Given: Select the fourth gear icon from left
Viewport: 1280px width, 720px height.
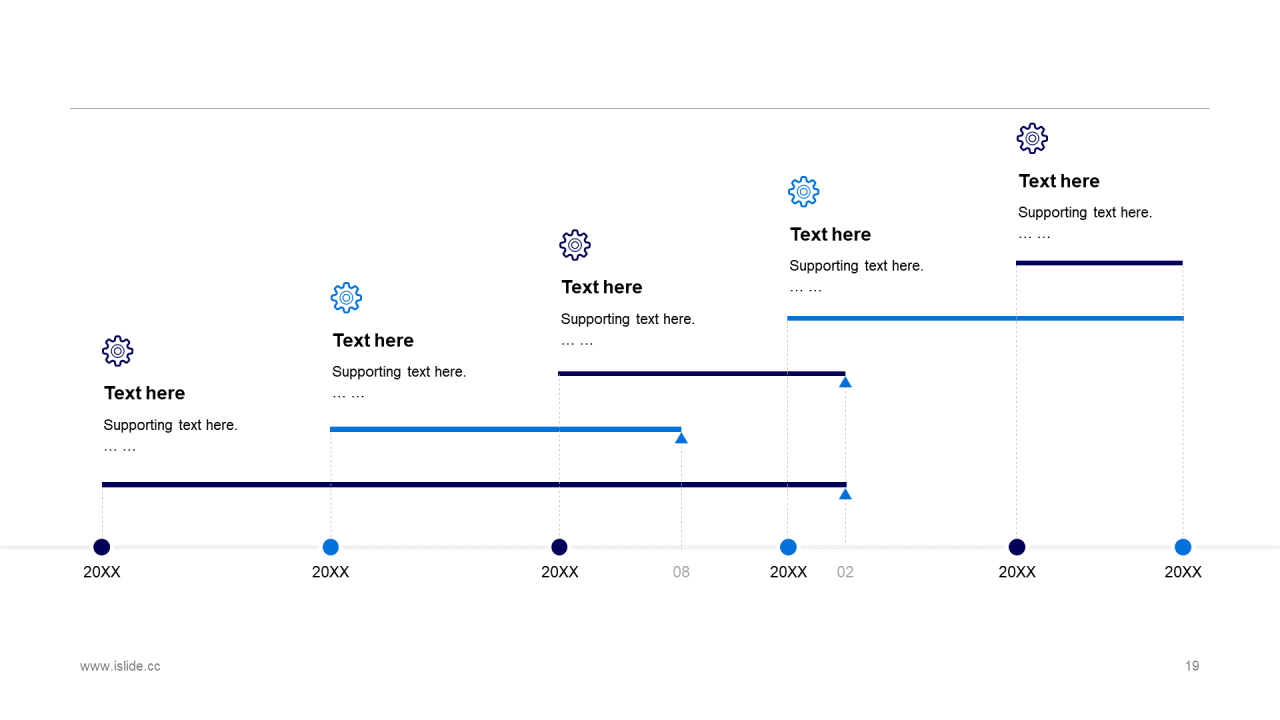Looking at the screenshot, I should pos(803,192).
